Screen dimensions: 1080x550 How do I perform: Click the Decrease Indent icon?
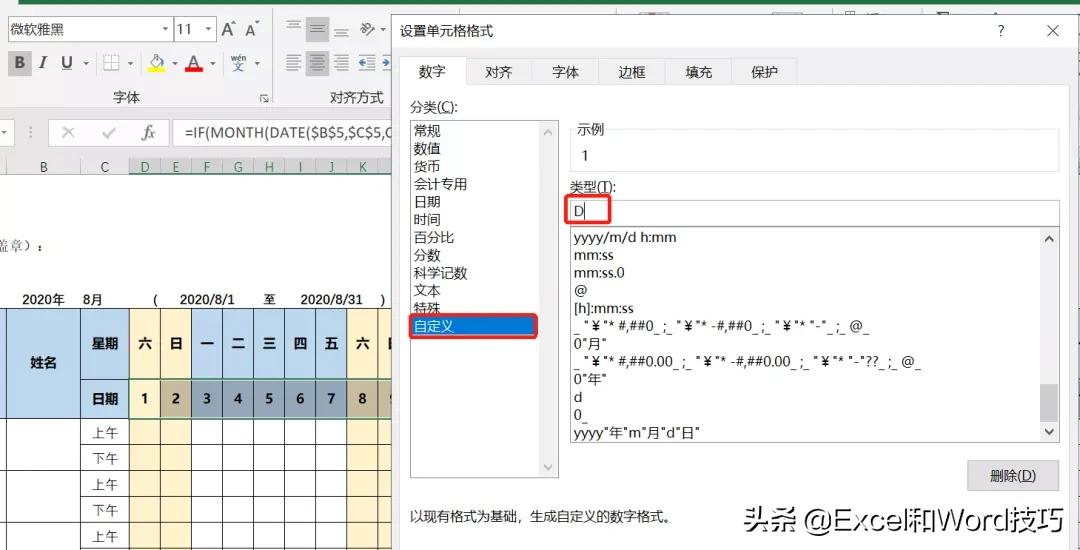(367, 63)
